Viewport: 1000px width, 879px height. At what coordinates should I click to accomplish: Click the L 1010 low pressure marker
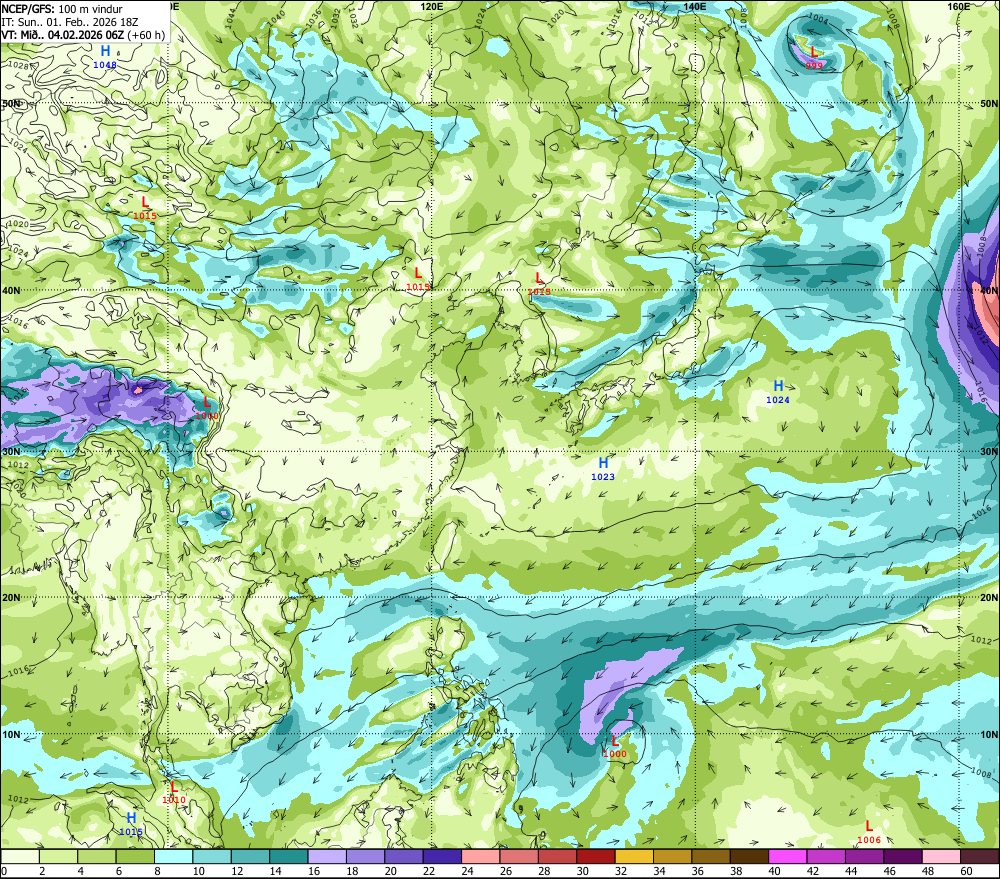click(173, 792)
